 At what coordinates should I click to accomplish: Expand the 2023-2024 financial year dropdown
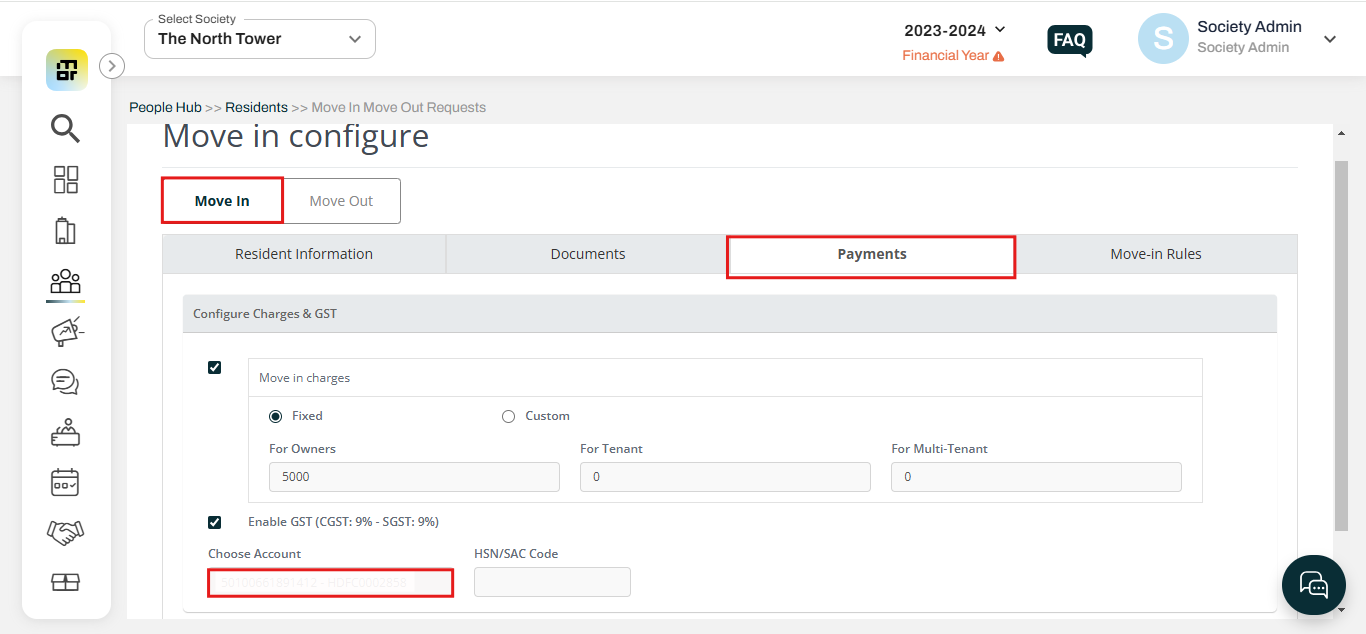click(954, 30)
